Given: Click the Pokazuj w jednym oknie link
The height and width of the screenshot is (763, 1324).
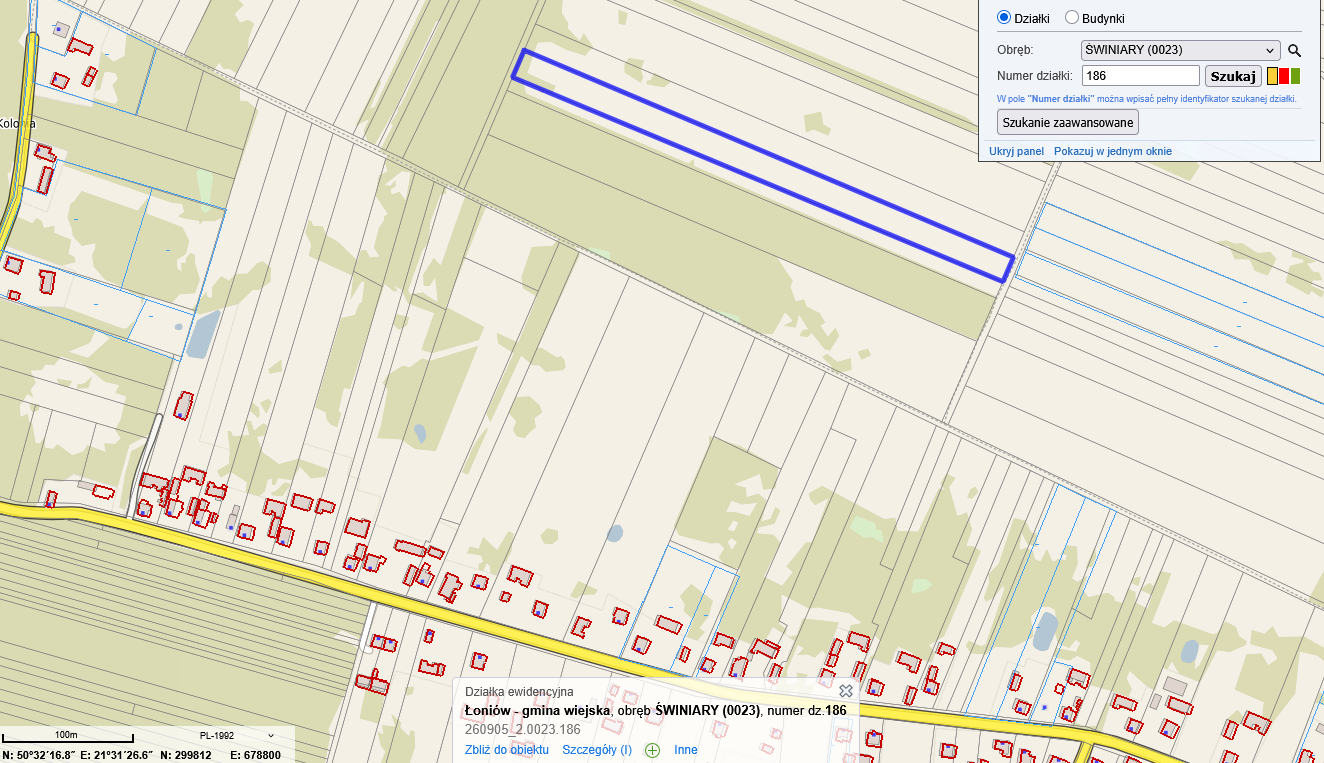Looking at the screenshot, I should click(x=1112, y=151).
